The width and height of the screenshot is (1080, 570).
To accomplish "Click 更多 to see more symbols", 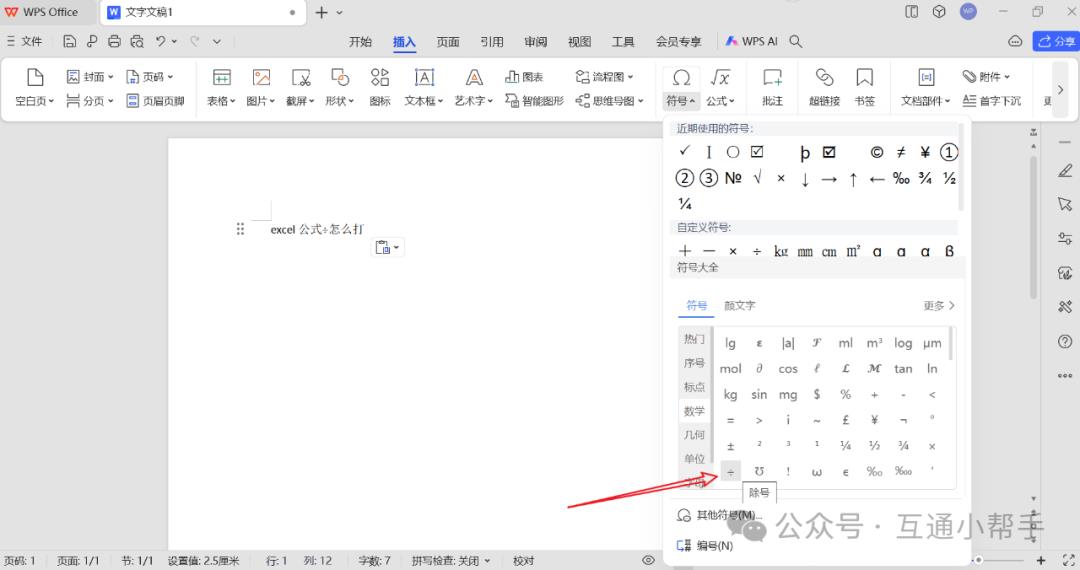I will 939,306.
